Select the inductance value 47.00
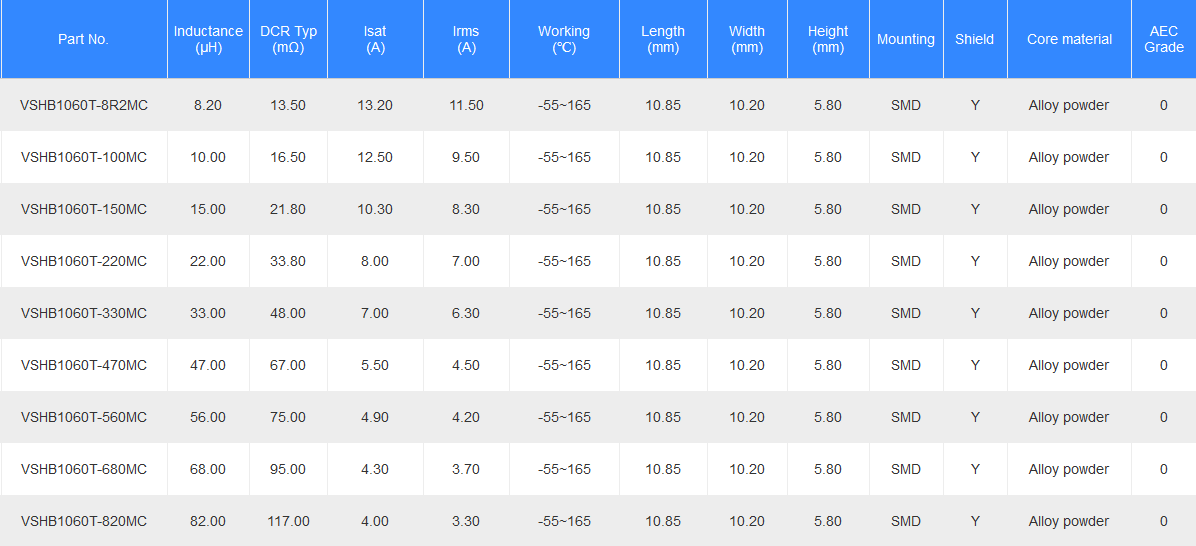The image size is (1196, 546). [x=208, y=365]
